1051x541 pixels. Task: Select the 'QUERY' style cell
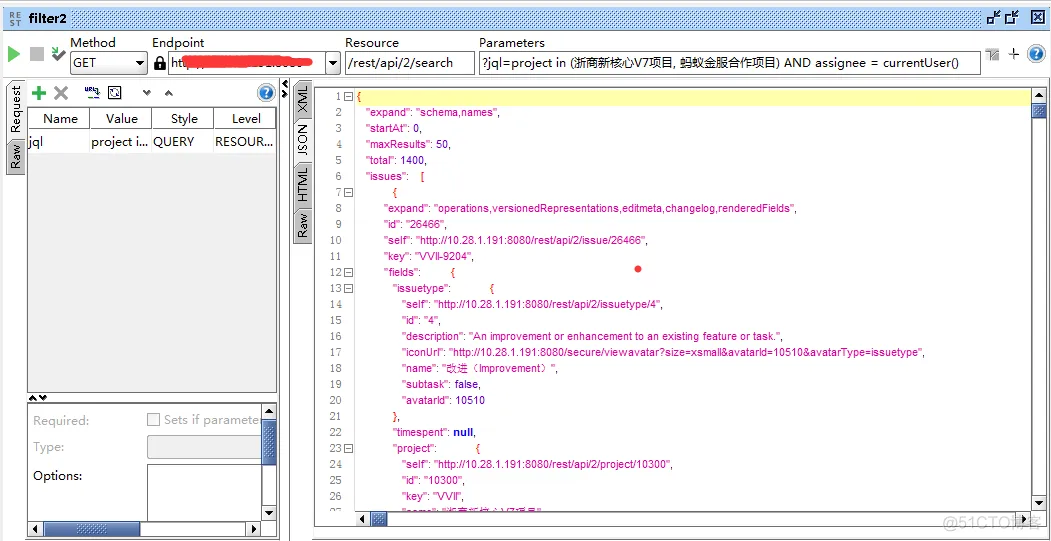pos(183,141)
